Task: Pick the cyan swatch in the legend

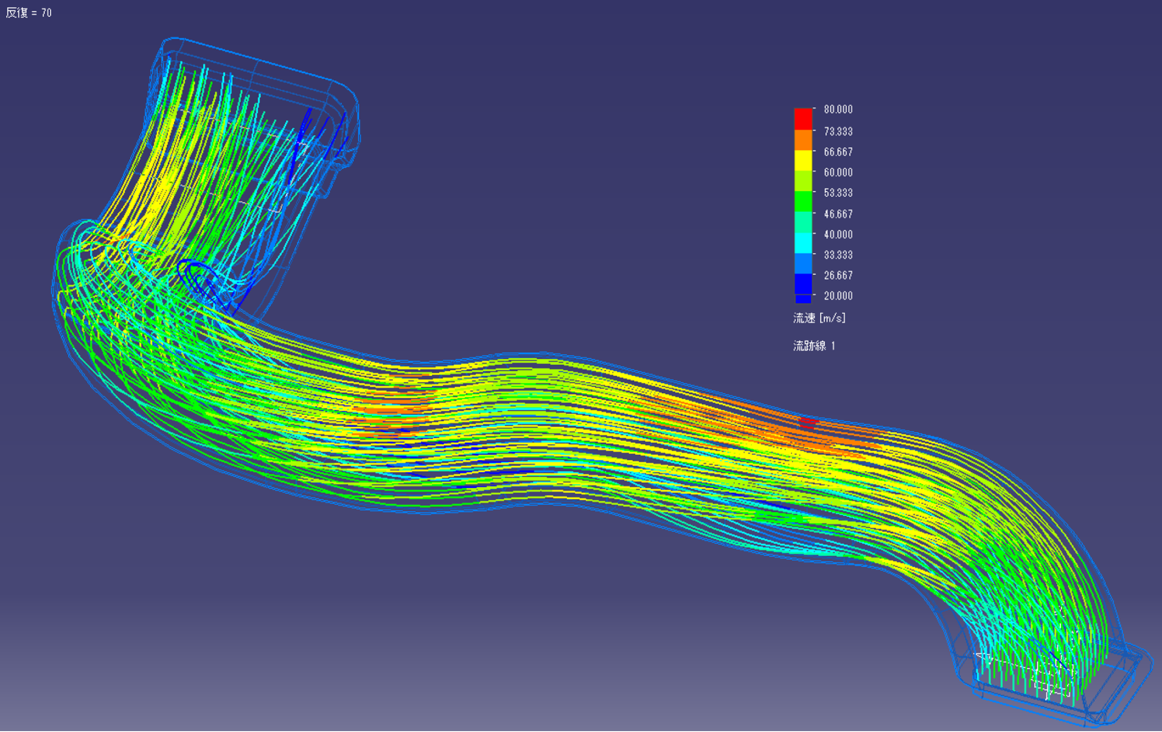Action: pyautogui.click(x=803, y=243)
